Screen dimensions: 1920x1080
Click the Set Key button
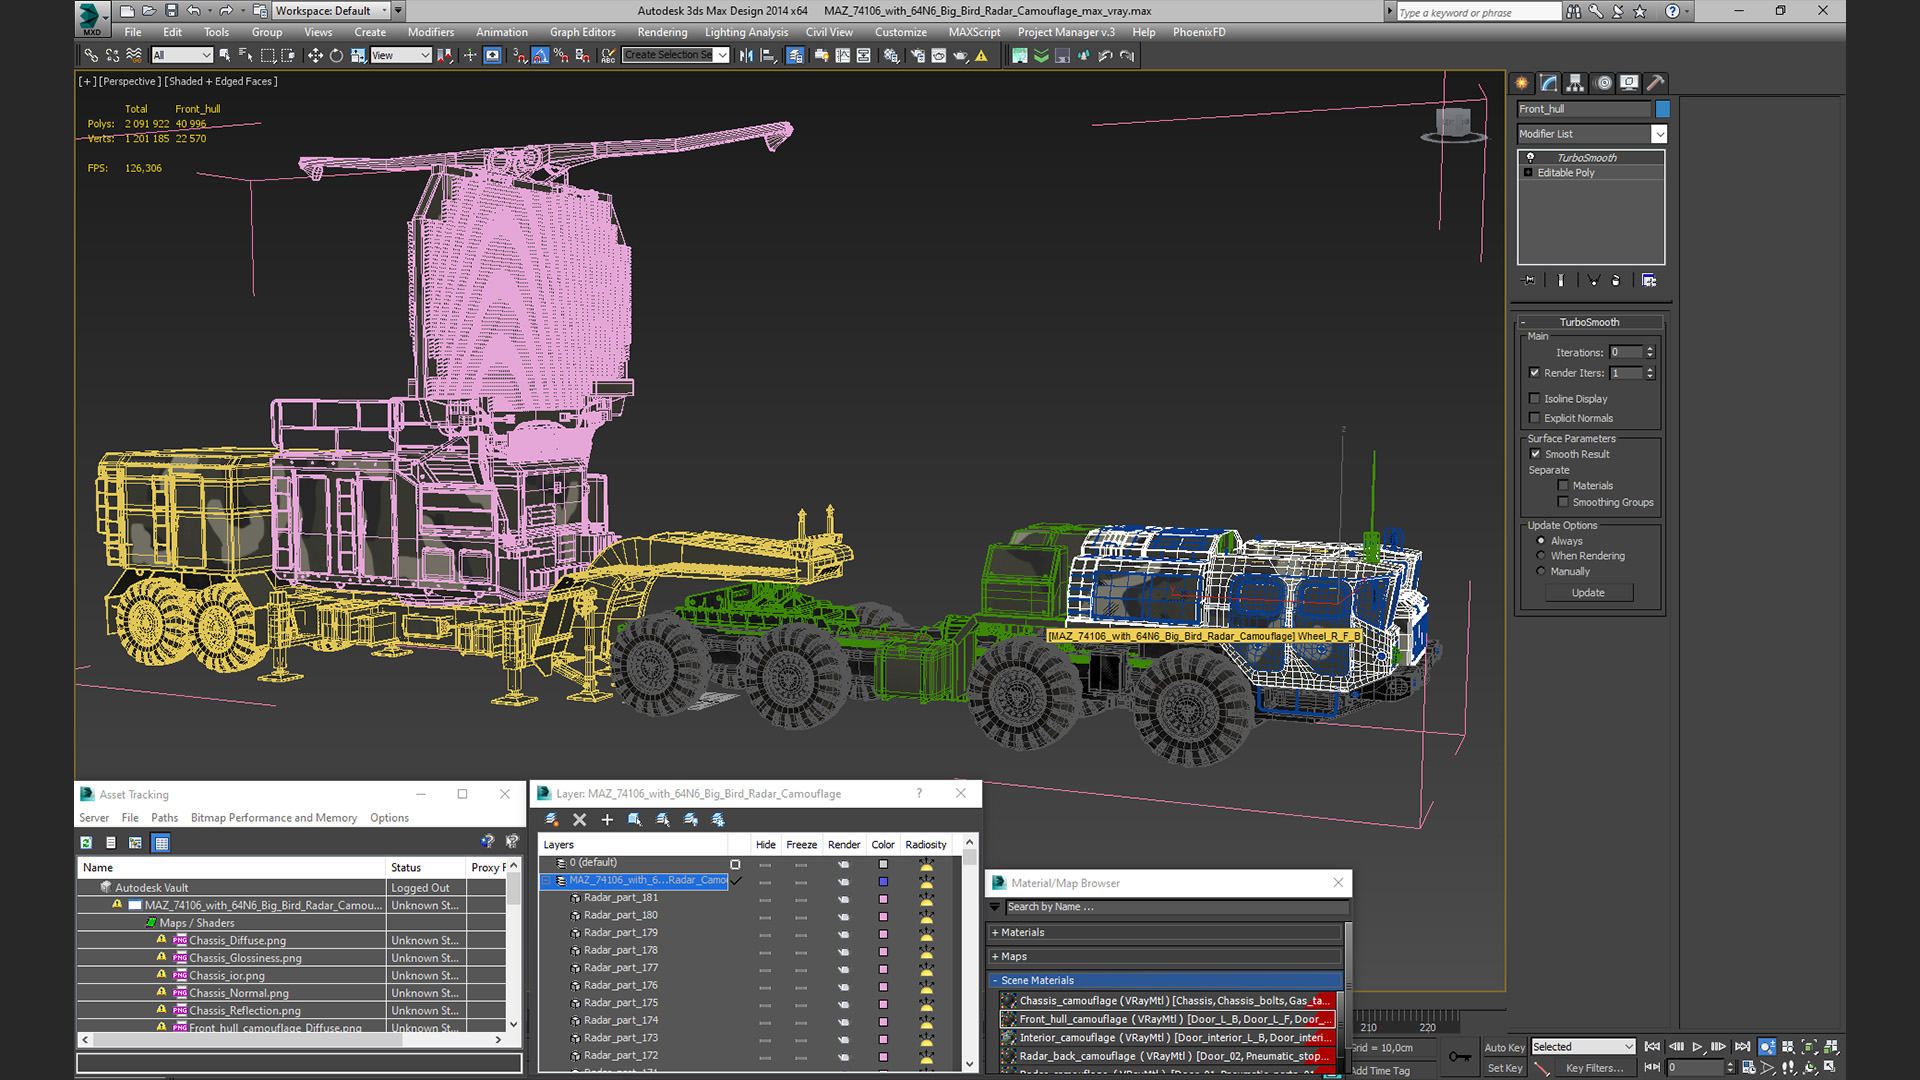(1504, 1068)
